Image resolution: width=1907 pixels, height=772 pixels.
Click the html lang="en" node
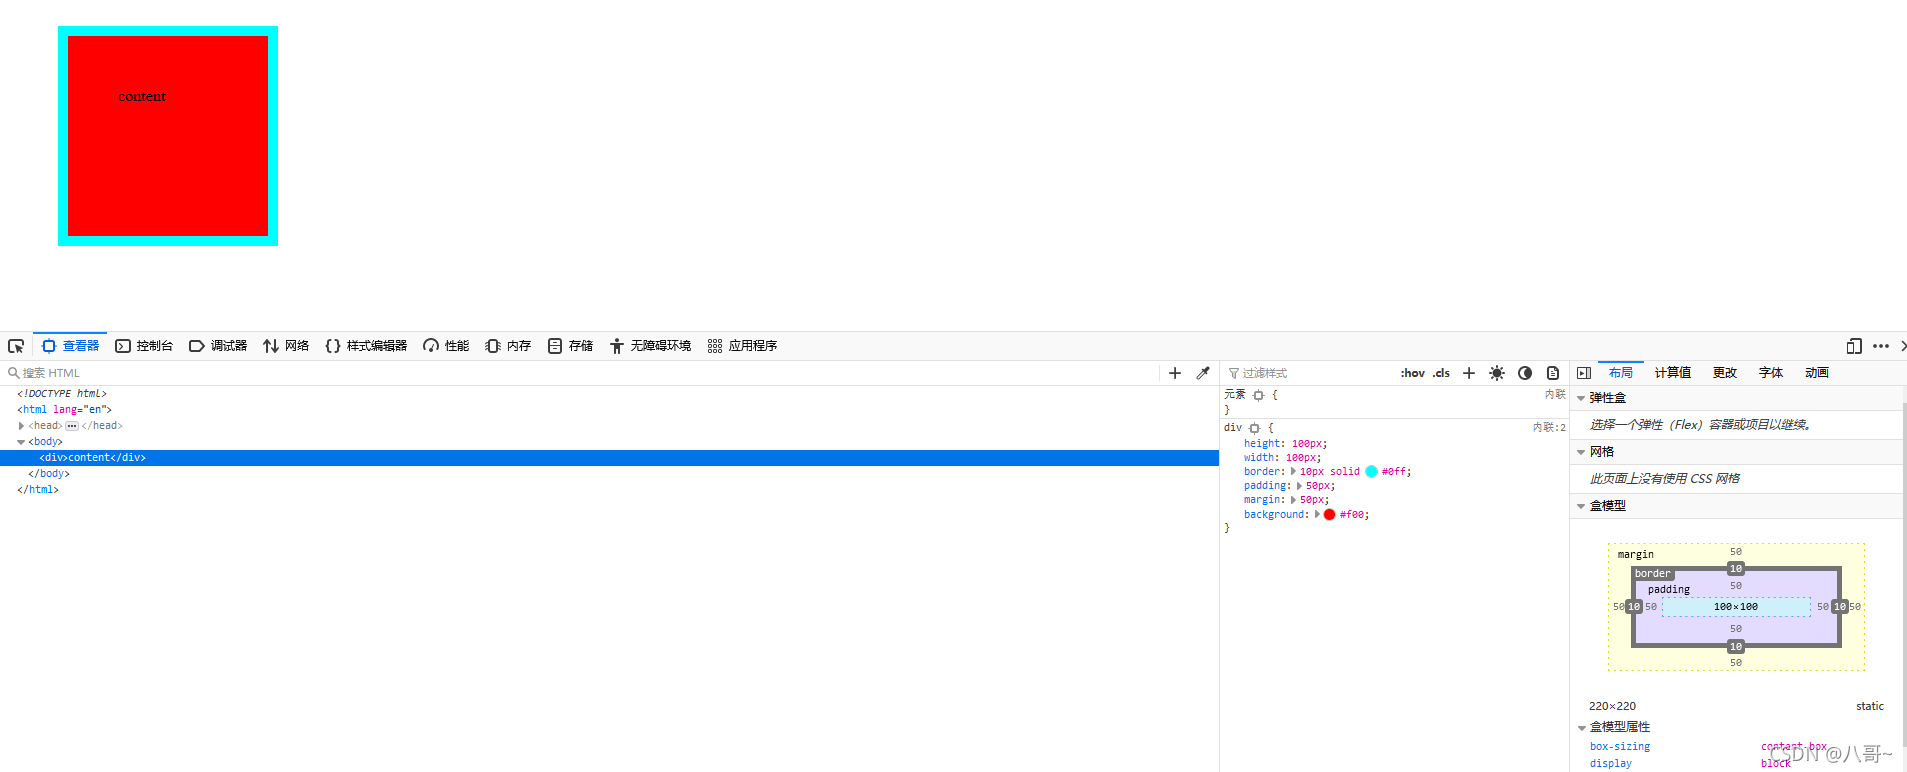64,410
